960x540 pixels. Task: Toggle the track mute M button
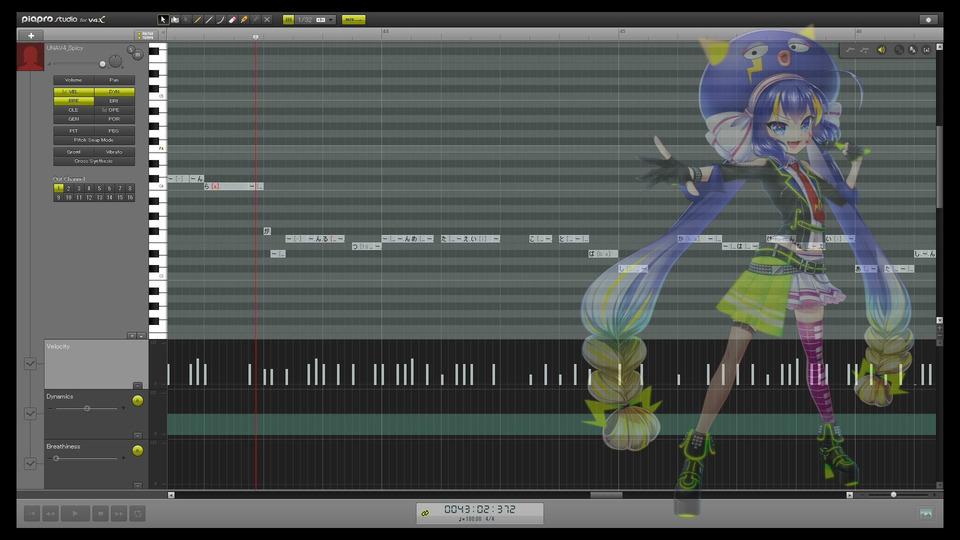pos(138,55)
